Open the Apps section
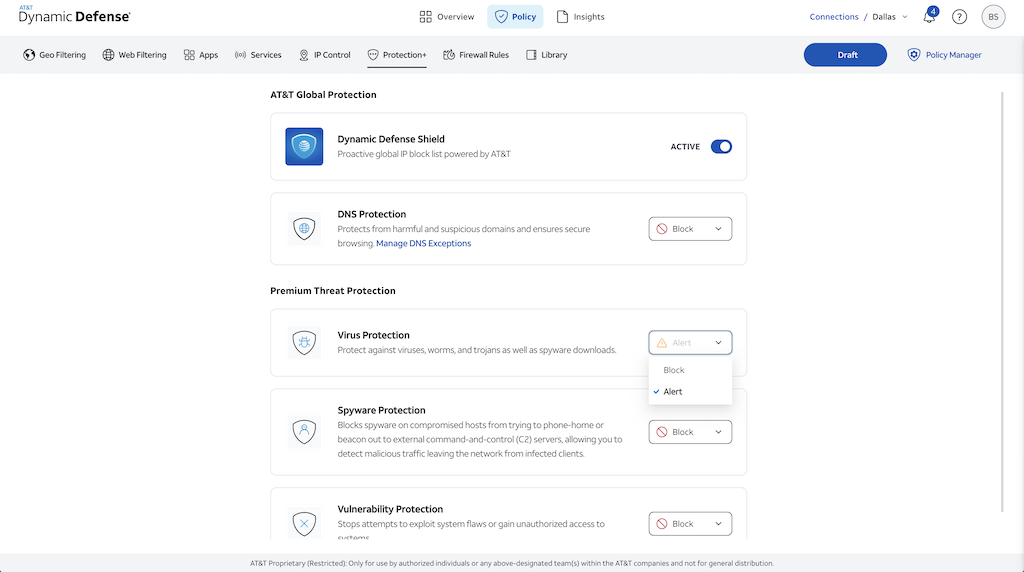Screen dimensions: 1024x572 (x=201, y=55)
